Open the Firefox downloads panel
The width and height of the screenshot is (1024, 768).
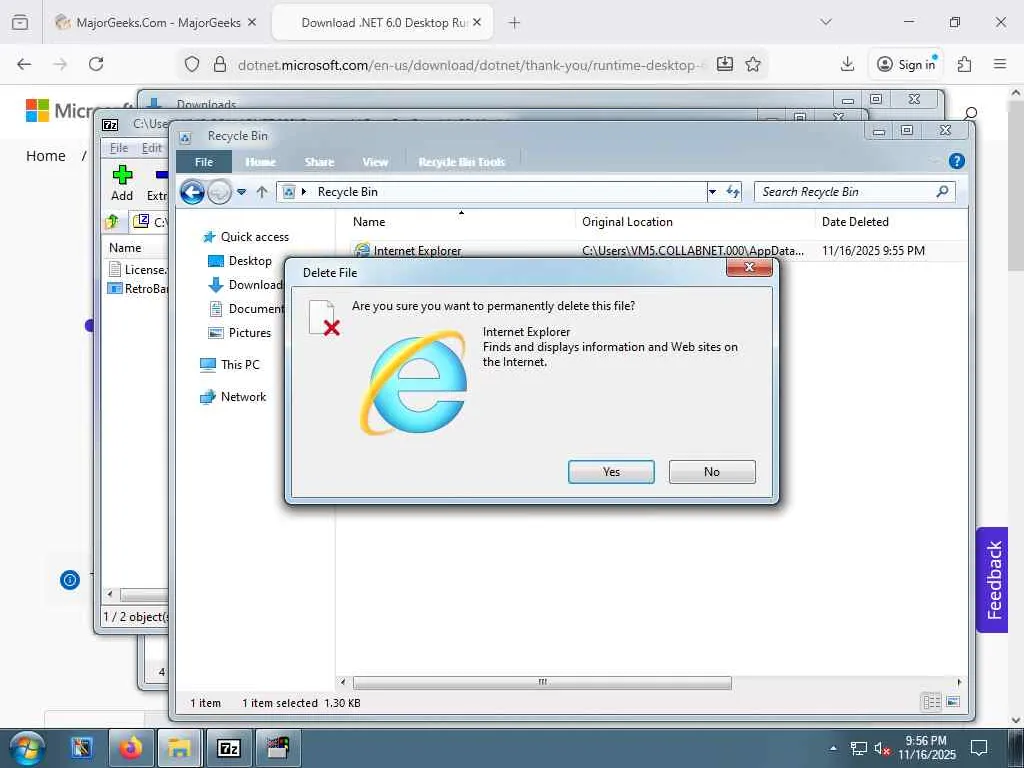click(847, 64)
